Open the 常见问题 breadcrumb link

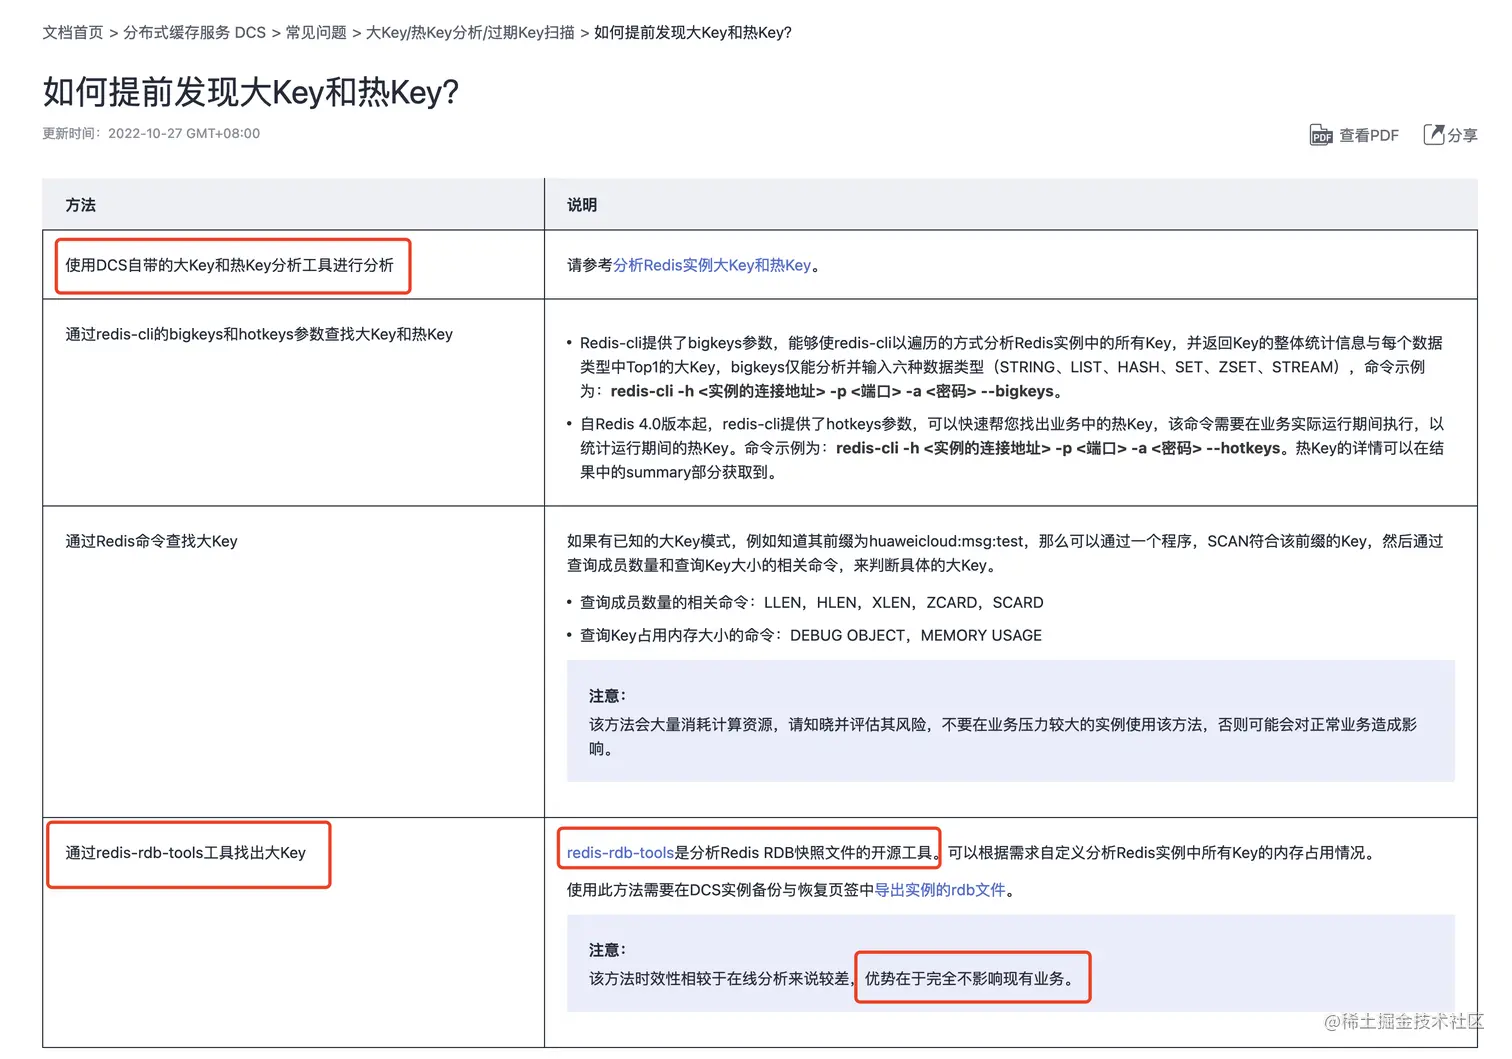316,33
